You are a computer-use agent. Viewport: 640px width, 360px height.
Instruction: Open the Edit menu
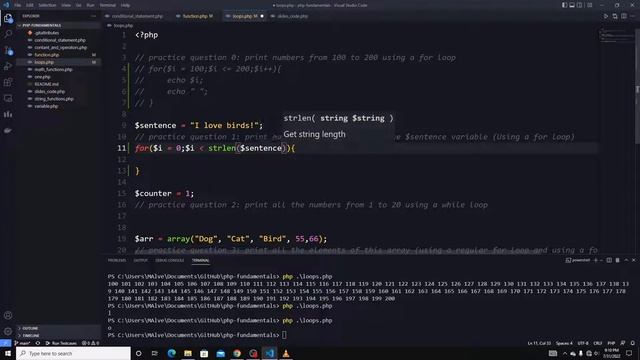(30, 5)
